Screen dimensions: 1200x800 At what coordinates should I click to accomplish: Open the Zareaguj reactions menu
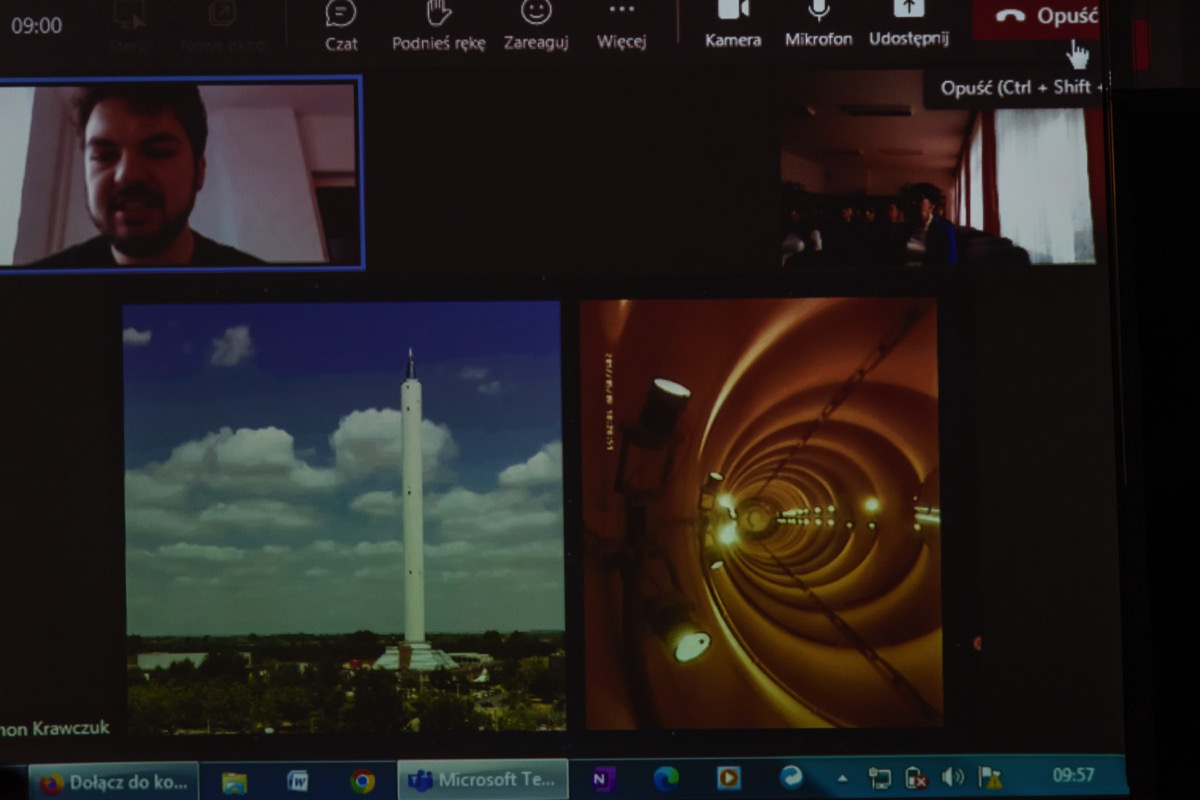(536, 24)
